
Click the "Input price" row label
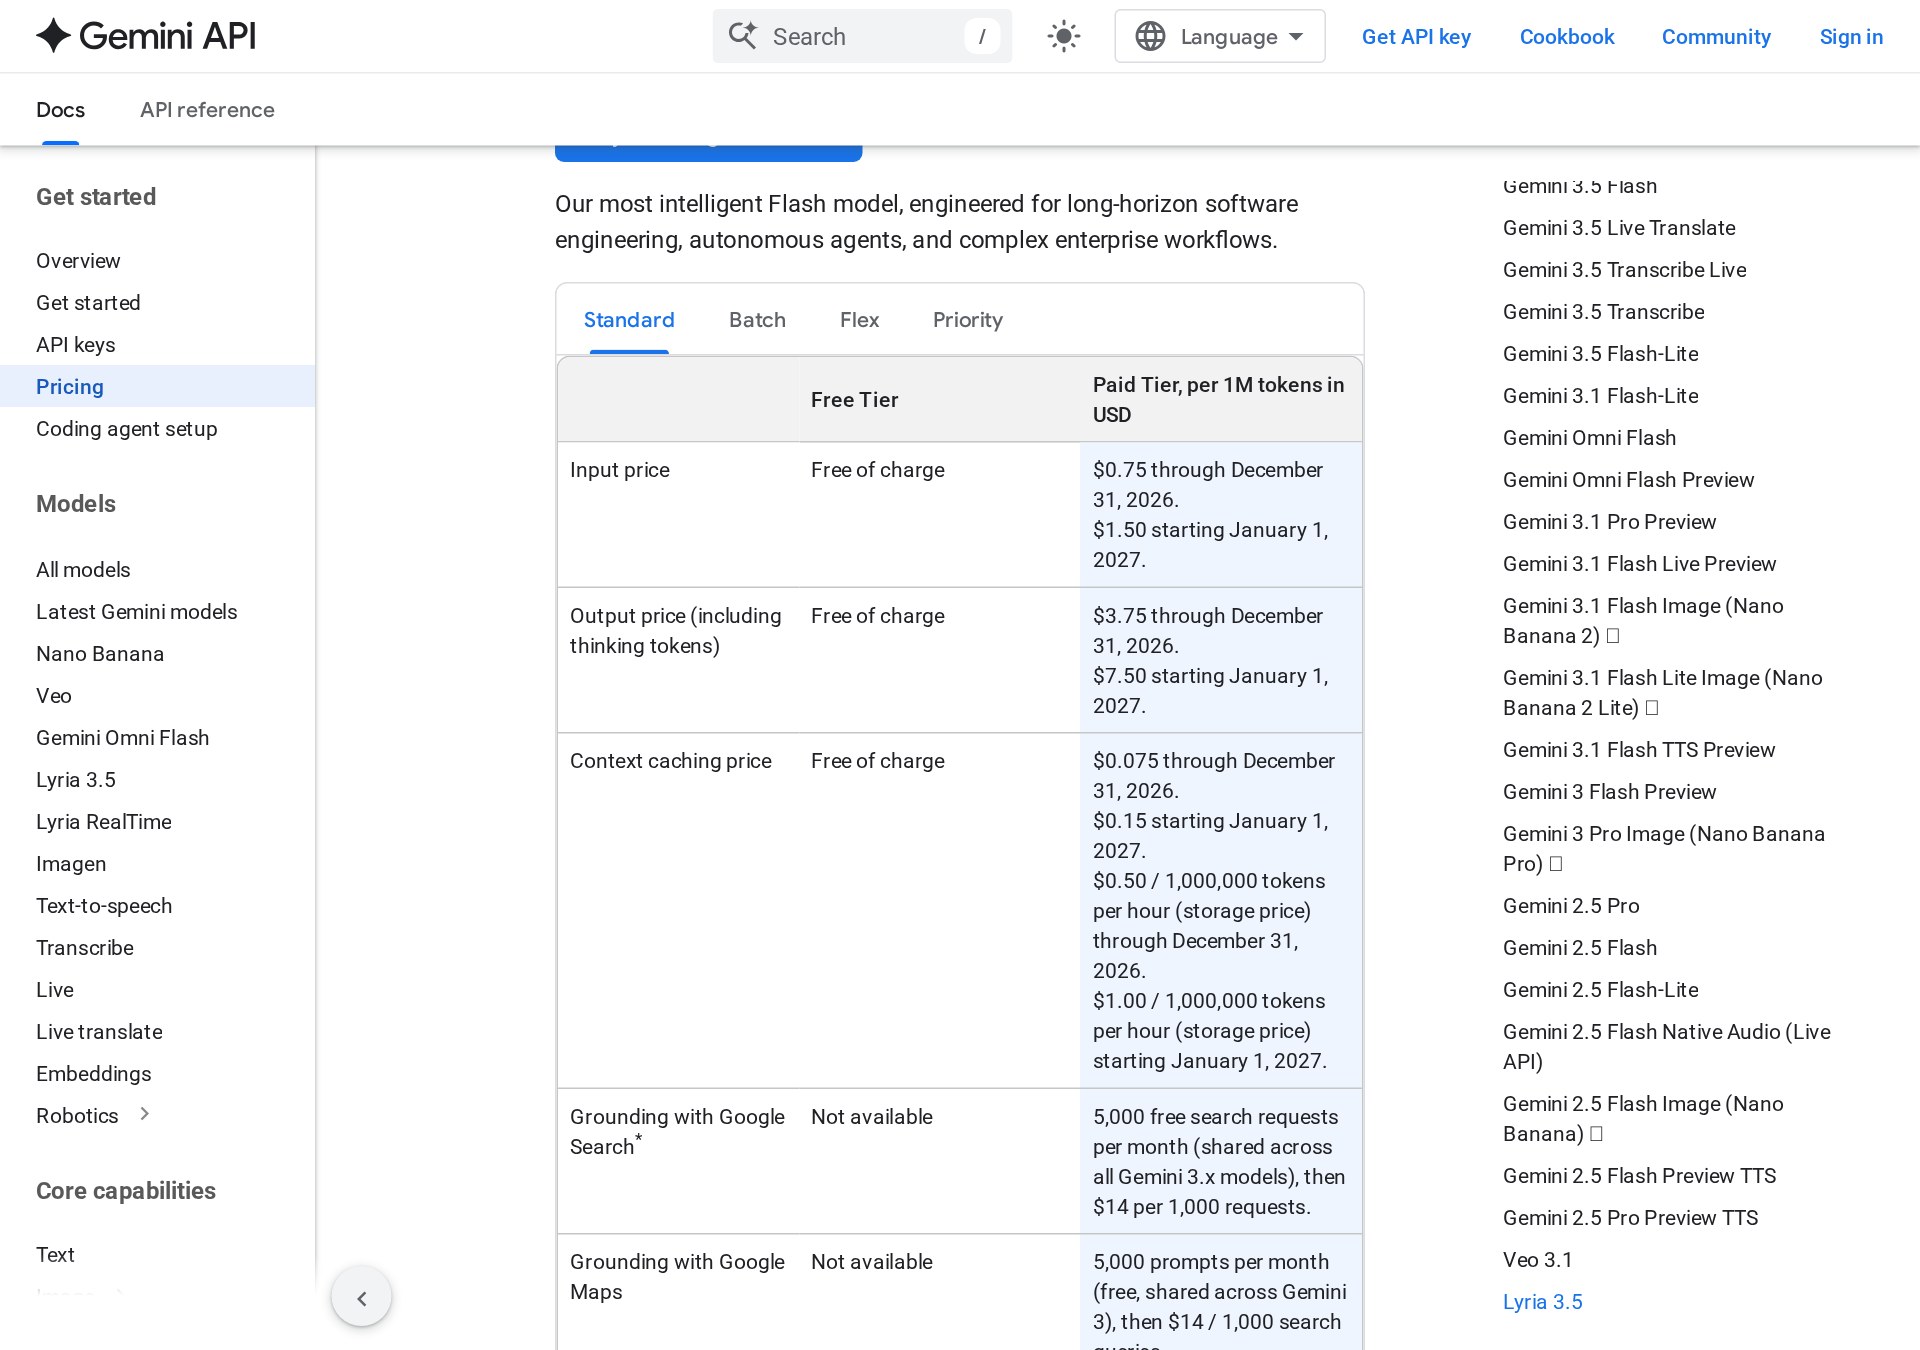click(620, 470)
